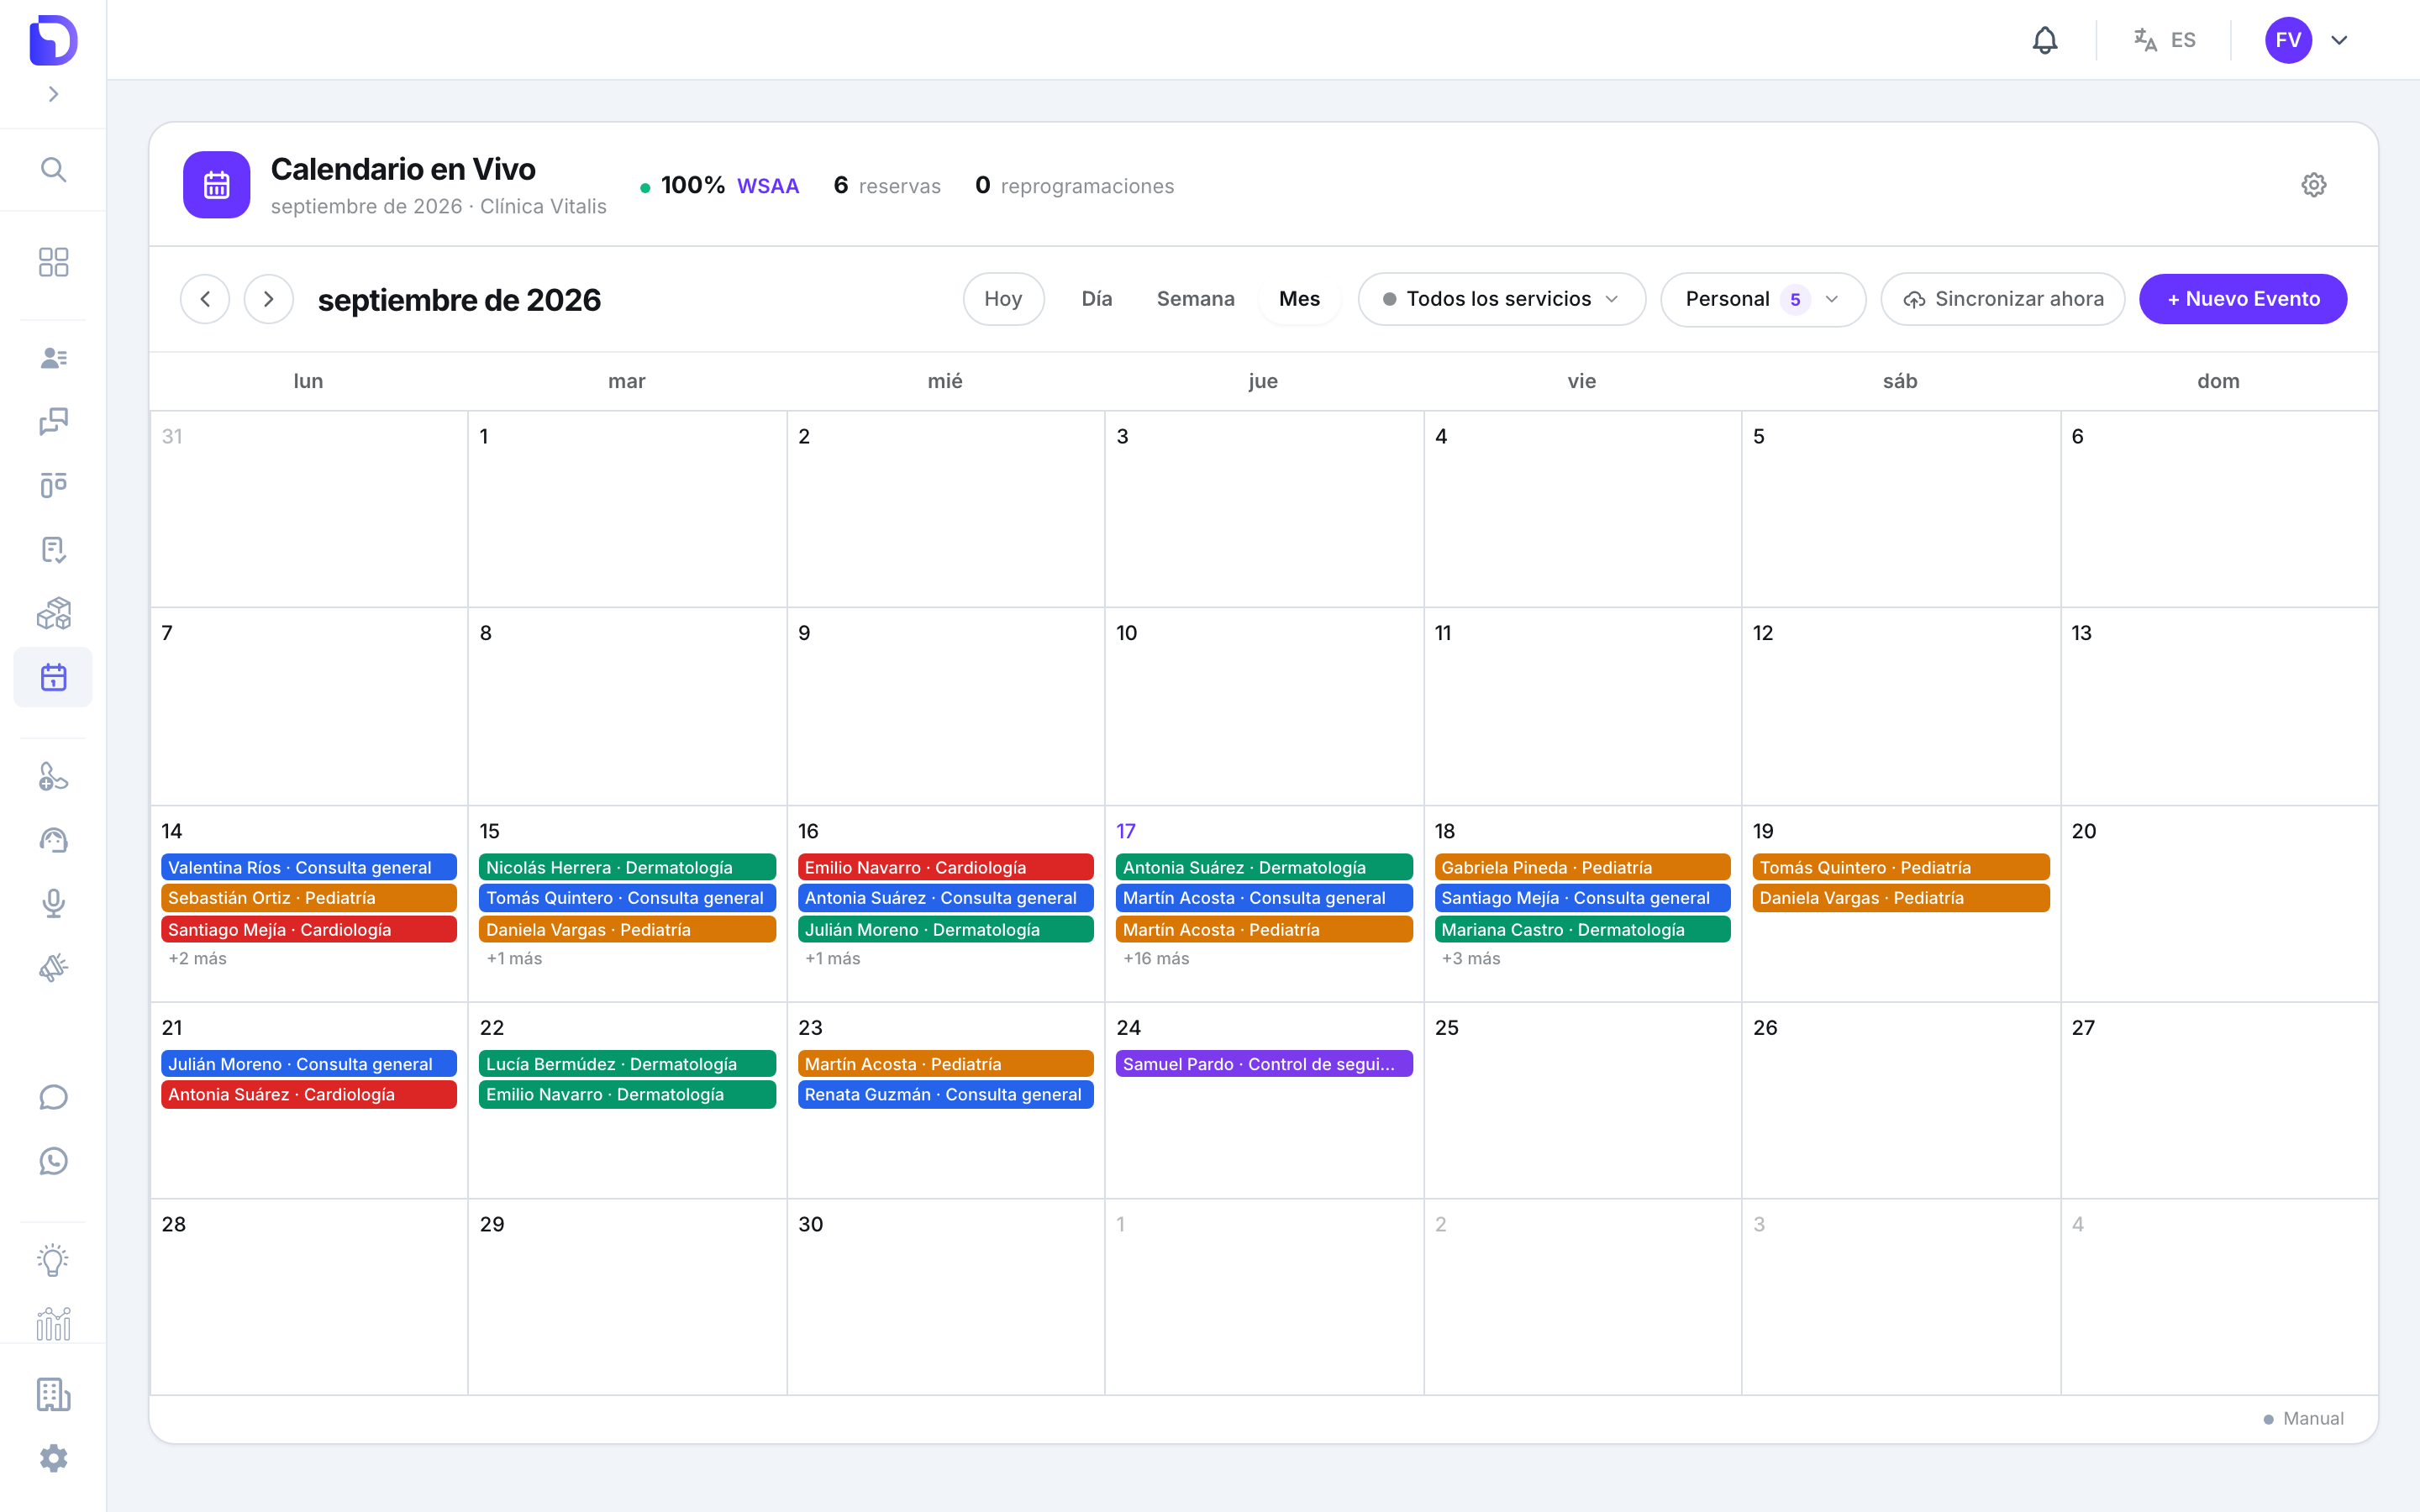This screenshot has height=1512, width=2420.
Task: Expand +1 más on day 16
Action: 832,958
